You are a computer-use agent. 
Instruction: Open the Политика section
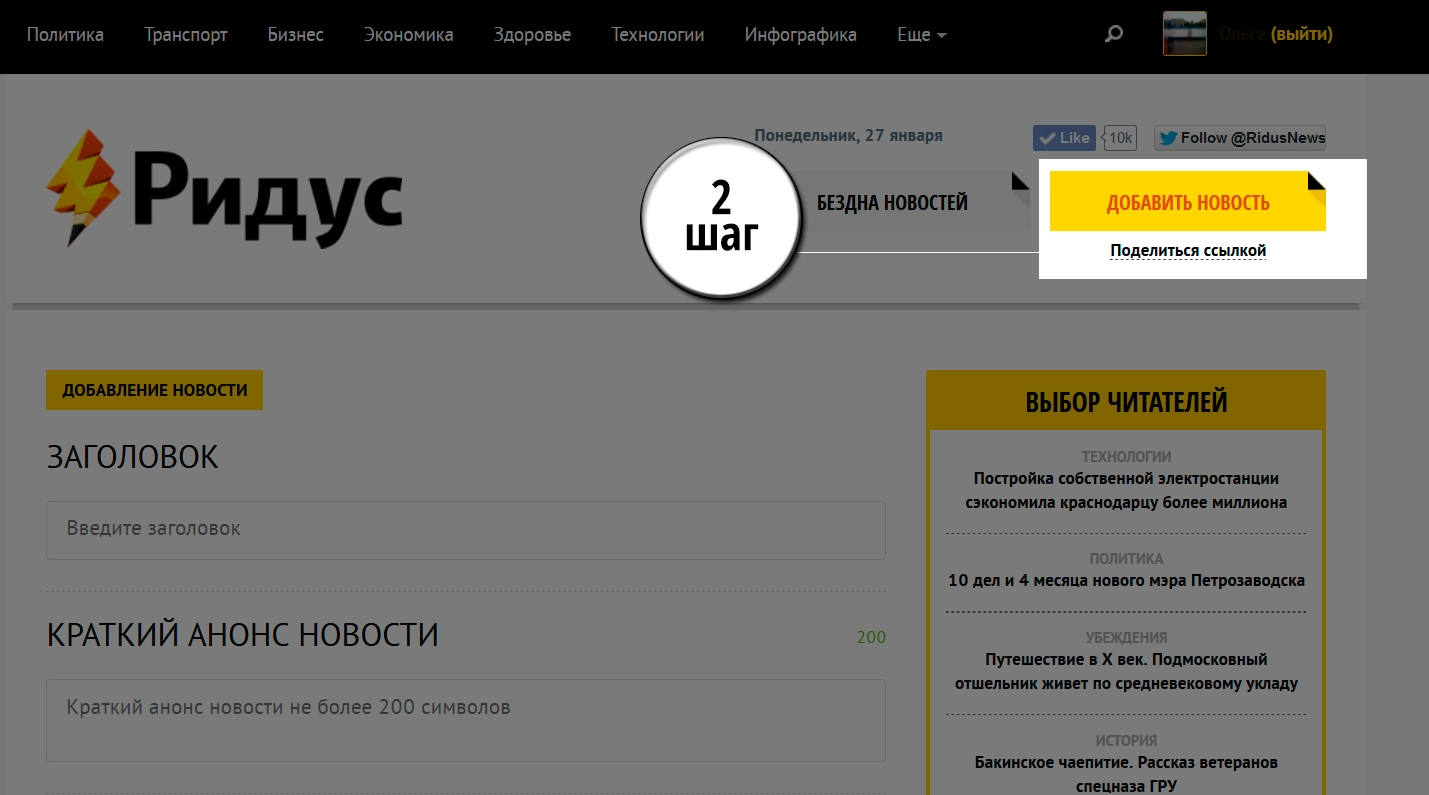tap(65, 35)
